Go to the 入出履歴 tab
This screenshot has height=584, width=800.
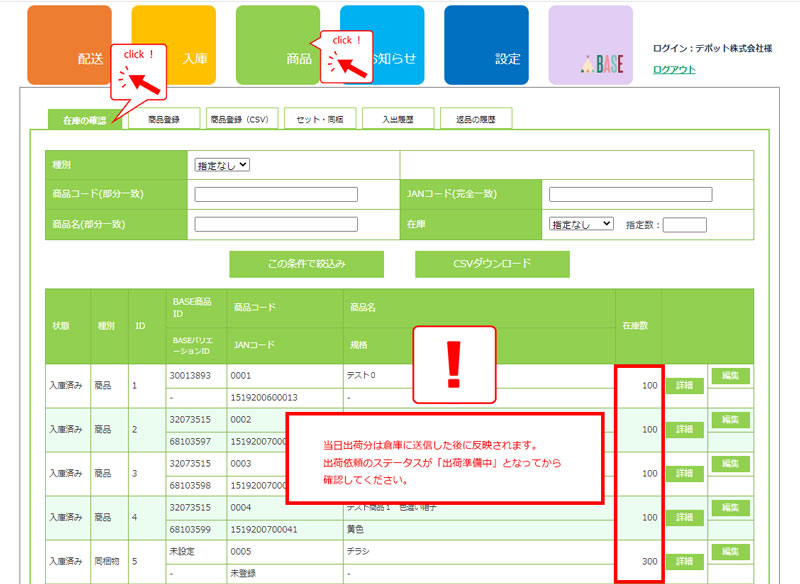pyautogui.click(x=397, y=119)
